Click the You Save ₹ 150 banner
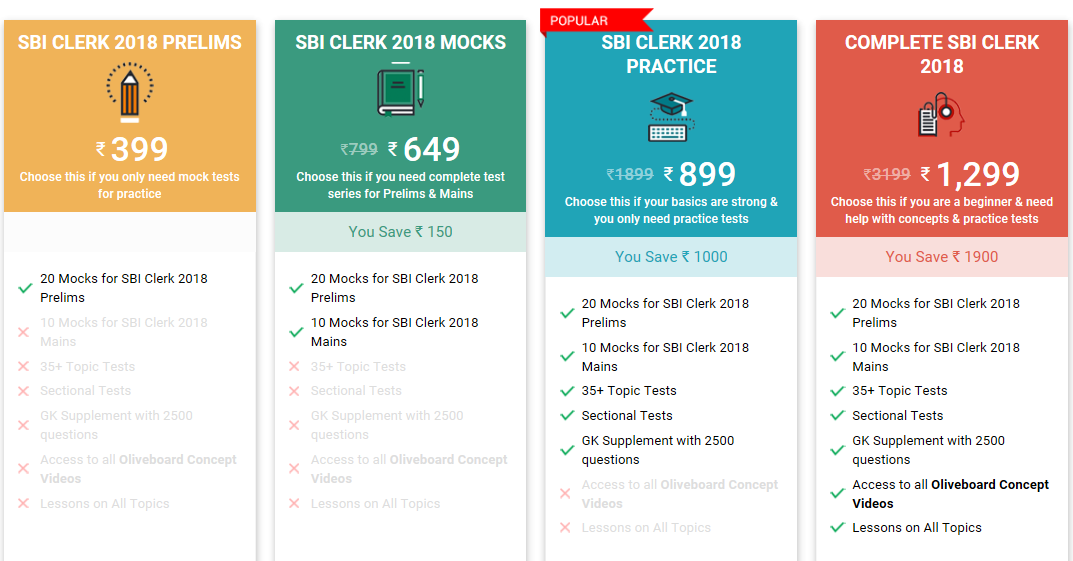Screen dimensions: 1073x561 (400, 232)
